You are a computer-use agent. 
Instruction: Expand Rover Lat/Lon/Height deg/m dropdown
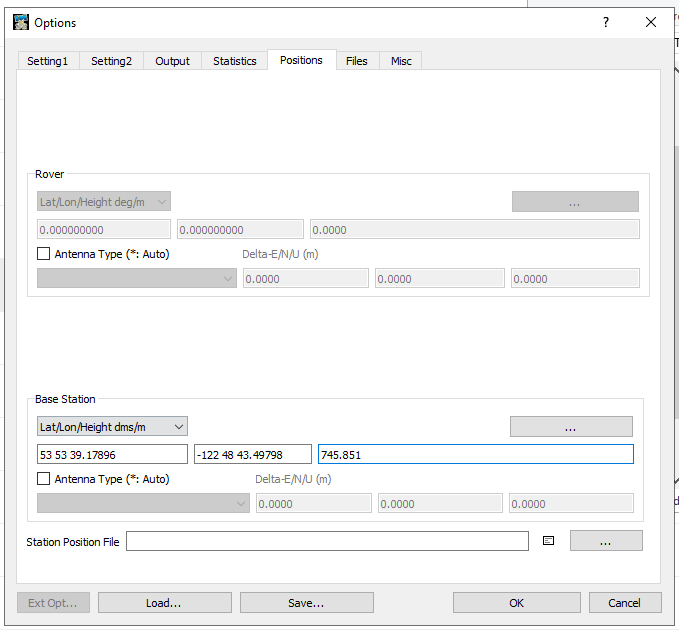104,202
